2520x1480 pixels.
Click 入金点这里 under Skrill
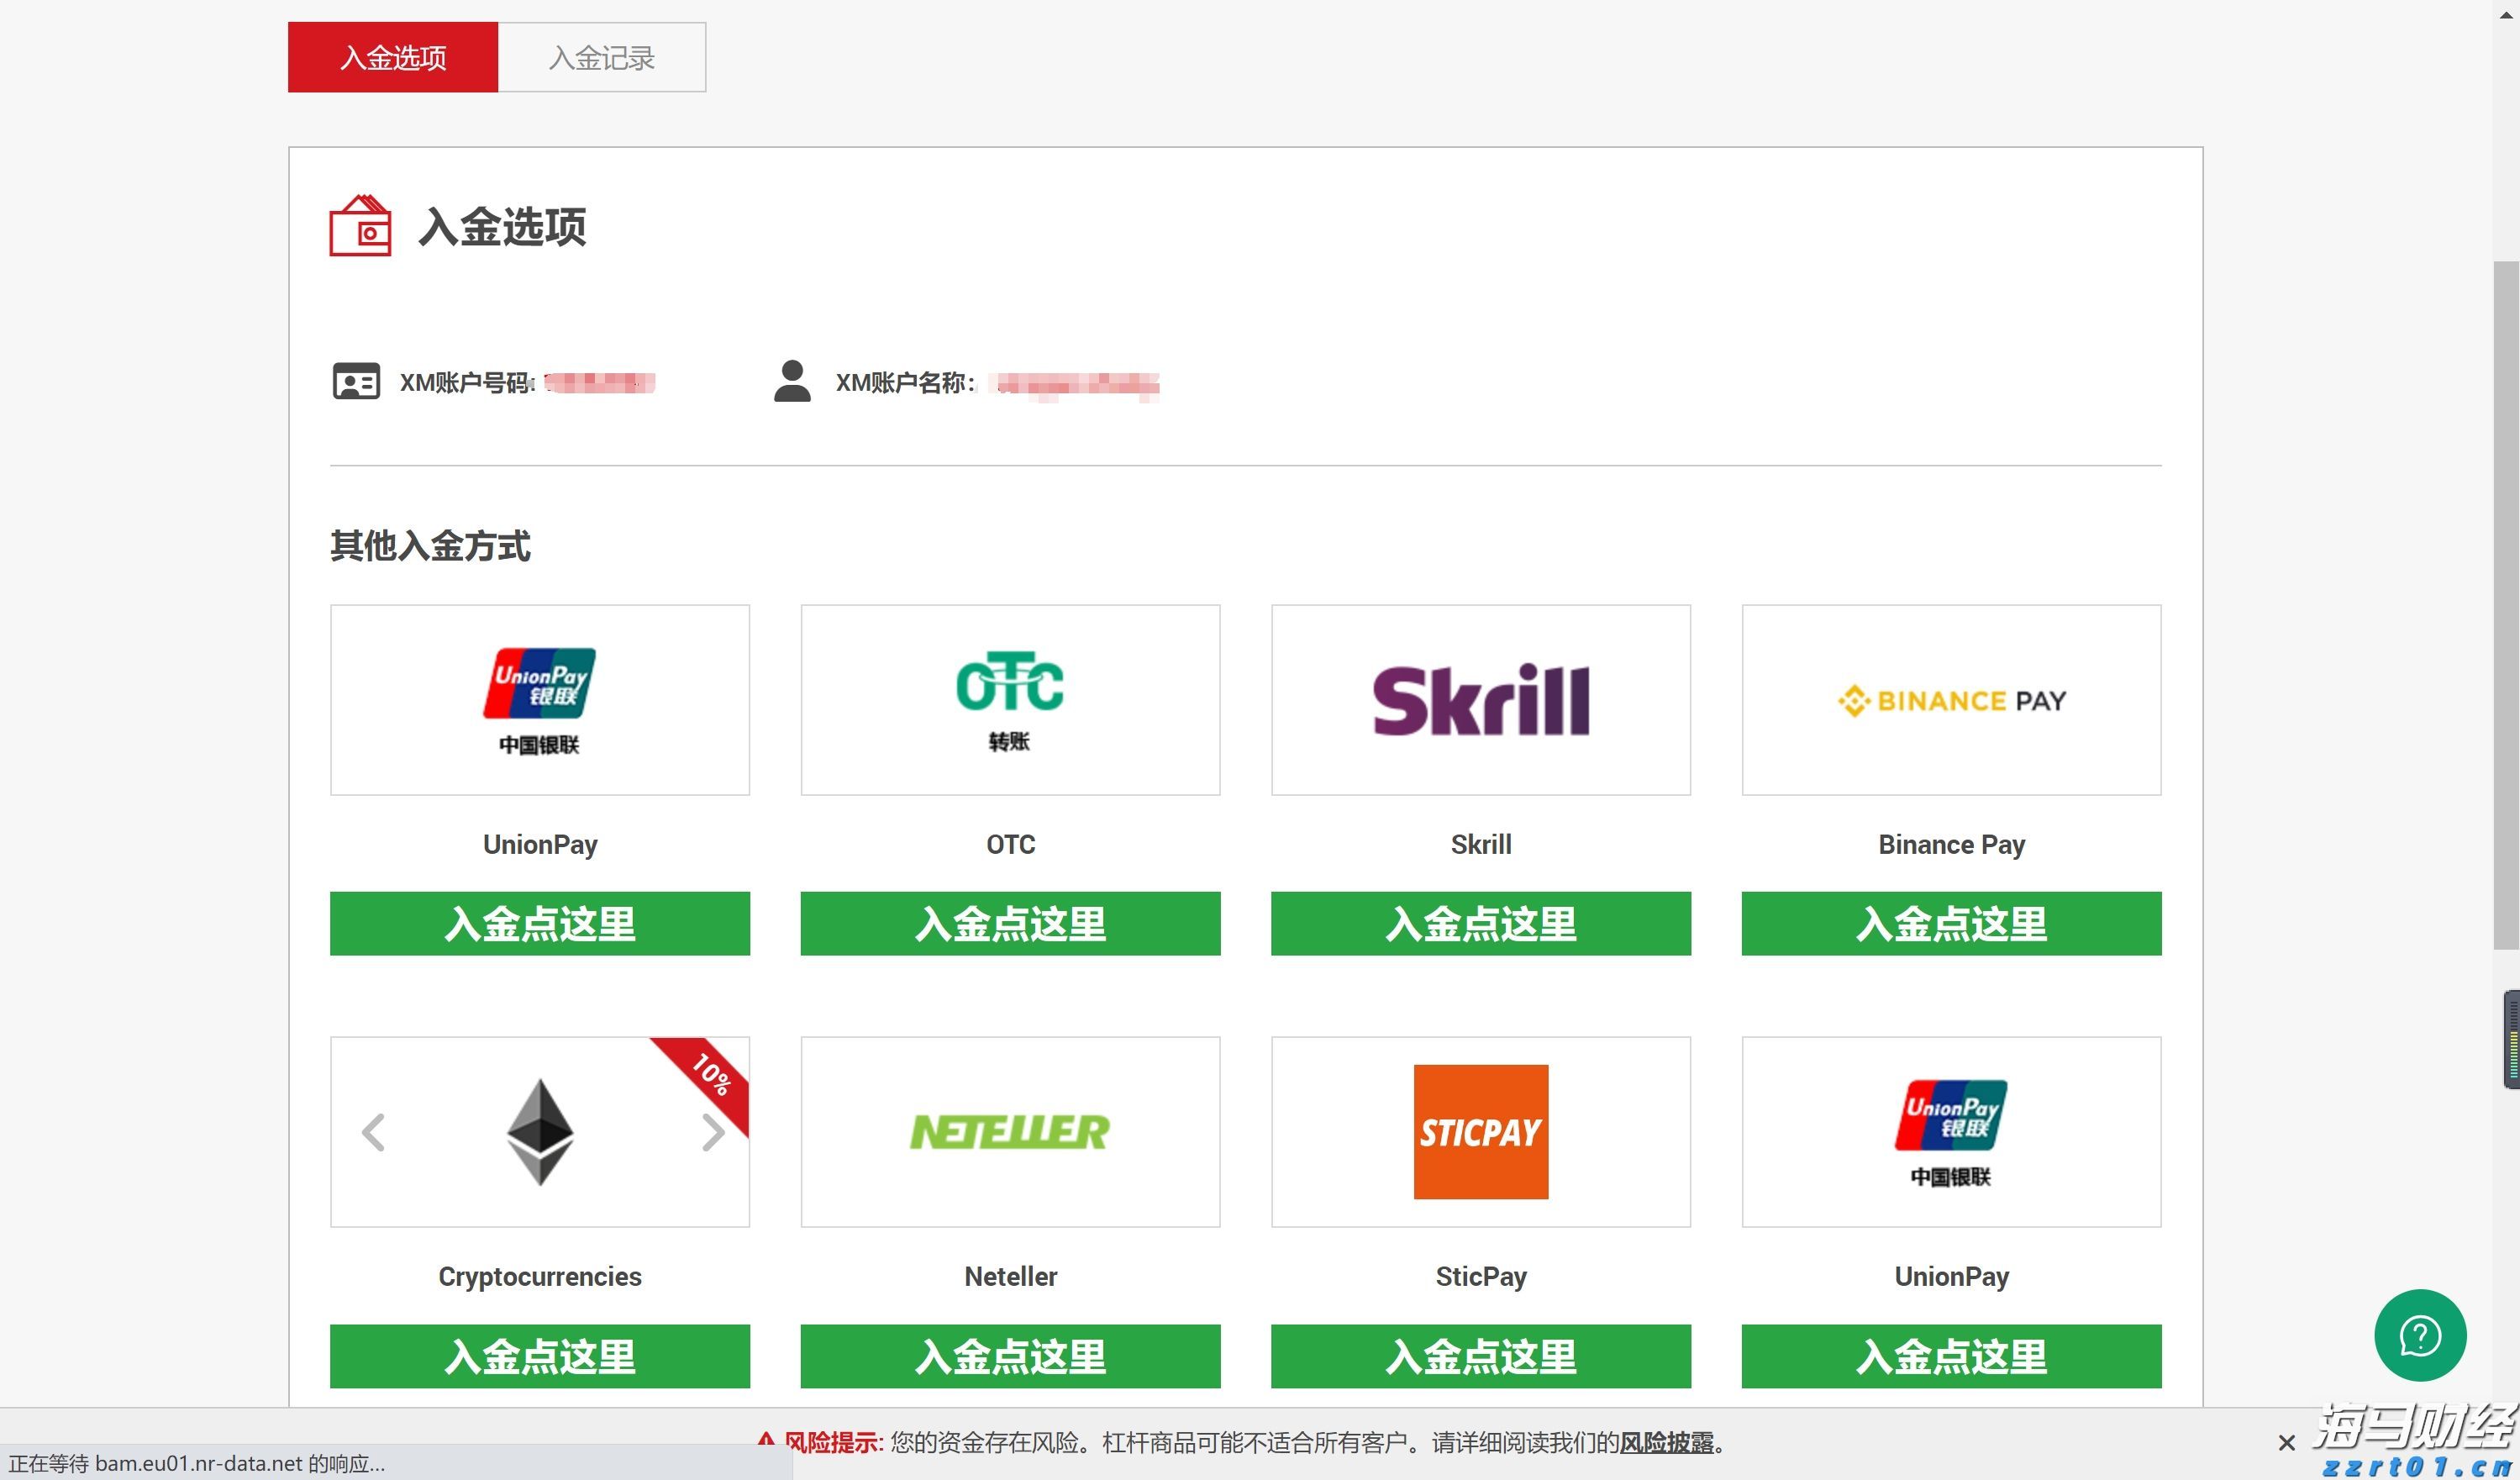1480,923
